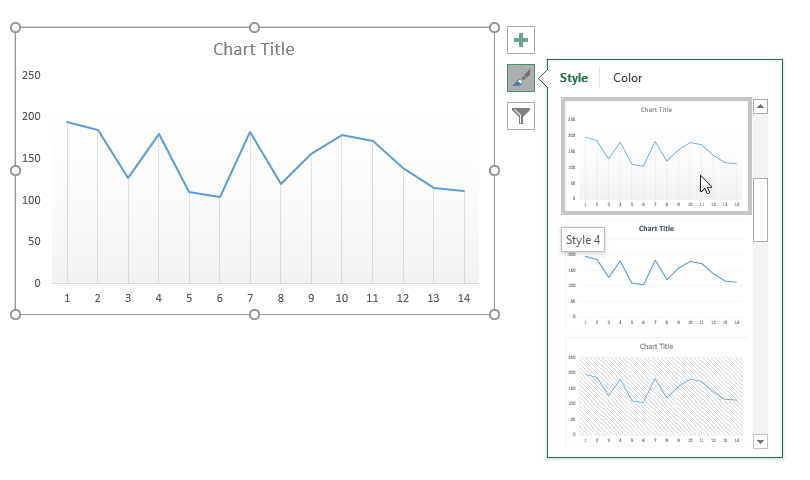Click the Chart Styles paintbrush button
Image resolution: width=810 pixels, height=480 pixels.
520,78
